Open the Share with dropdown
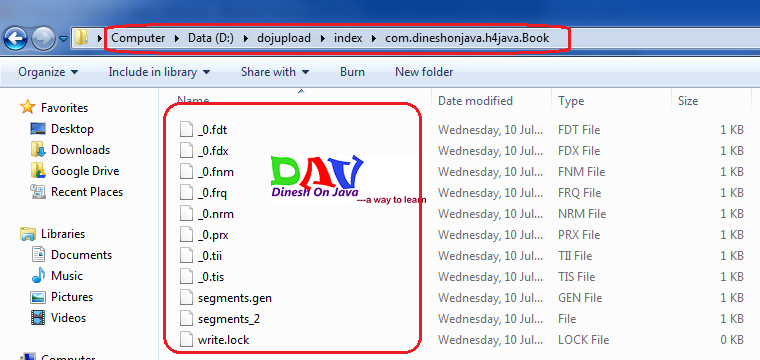Image resolution: width=760 pixels, height=360 pixels. pos(275,72)
